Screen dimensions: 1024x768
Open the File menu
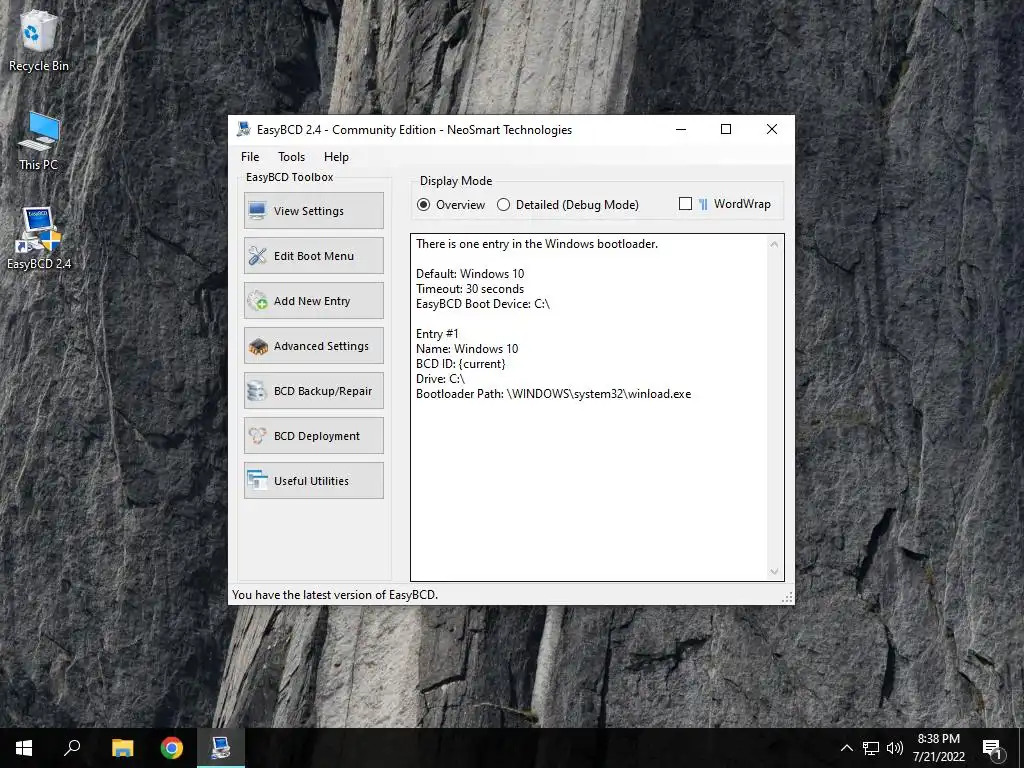pyautogui.click(x=249, y=157)
